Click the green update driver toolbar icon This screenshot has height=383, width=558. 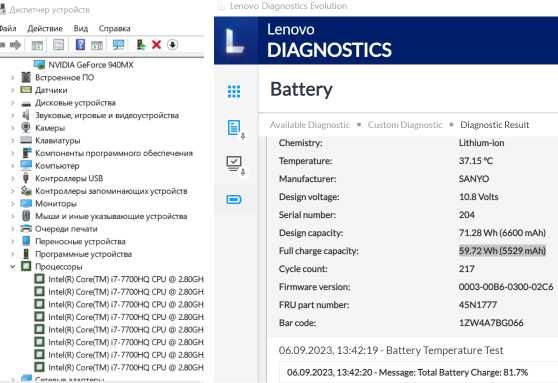coord(141,44)
